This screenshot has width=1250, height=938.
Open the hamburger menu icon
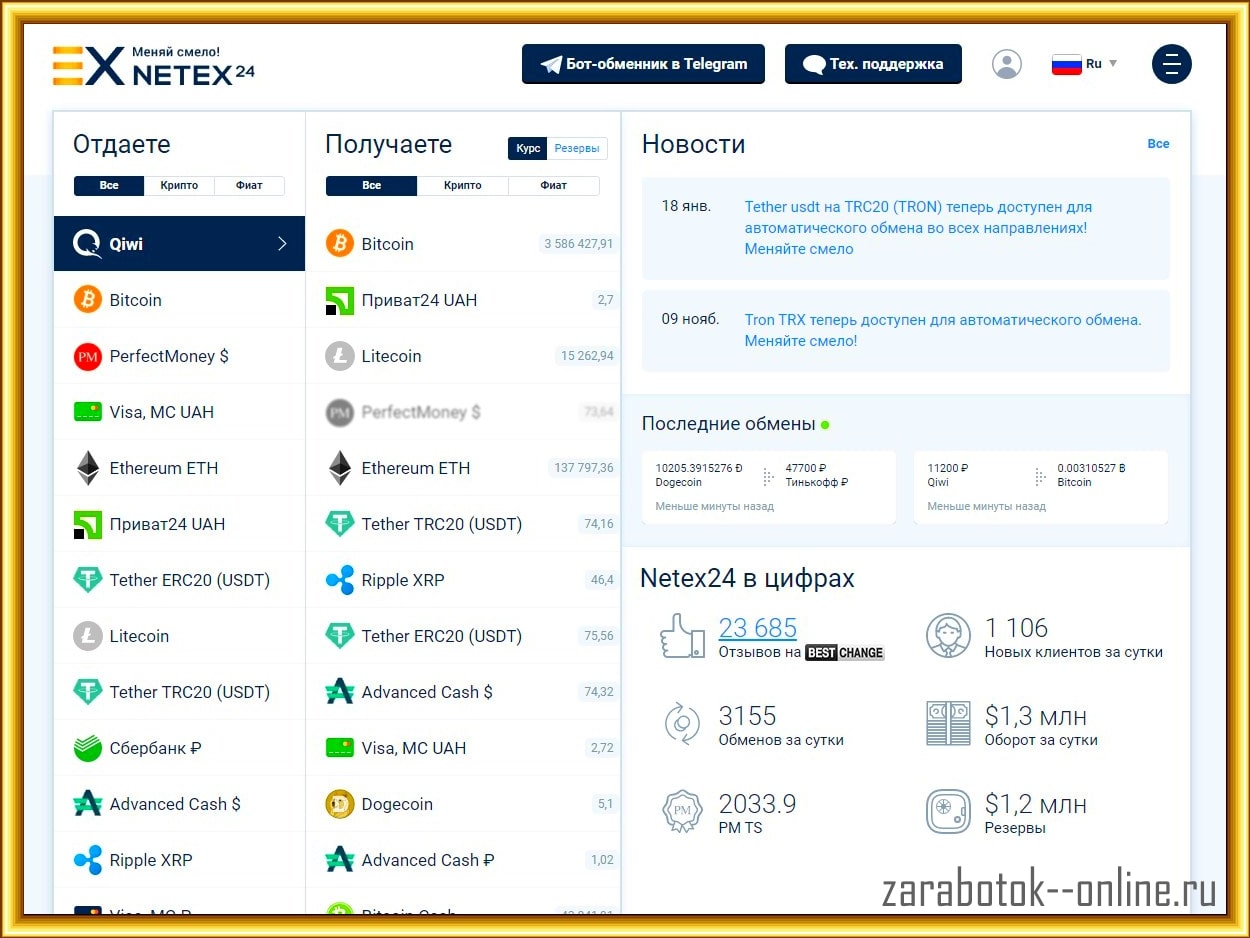(x=1171, y=64)
